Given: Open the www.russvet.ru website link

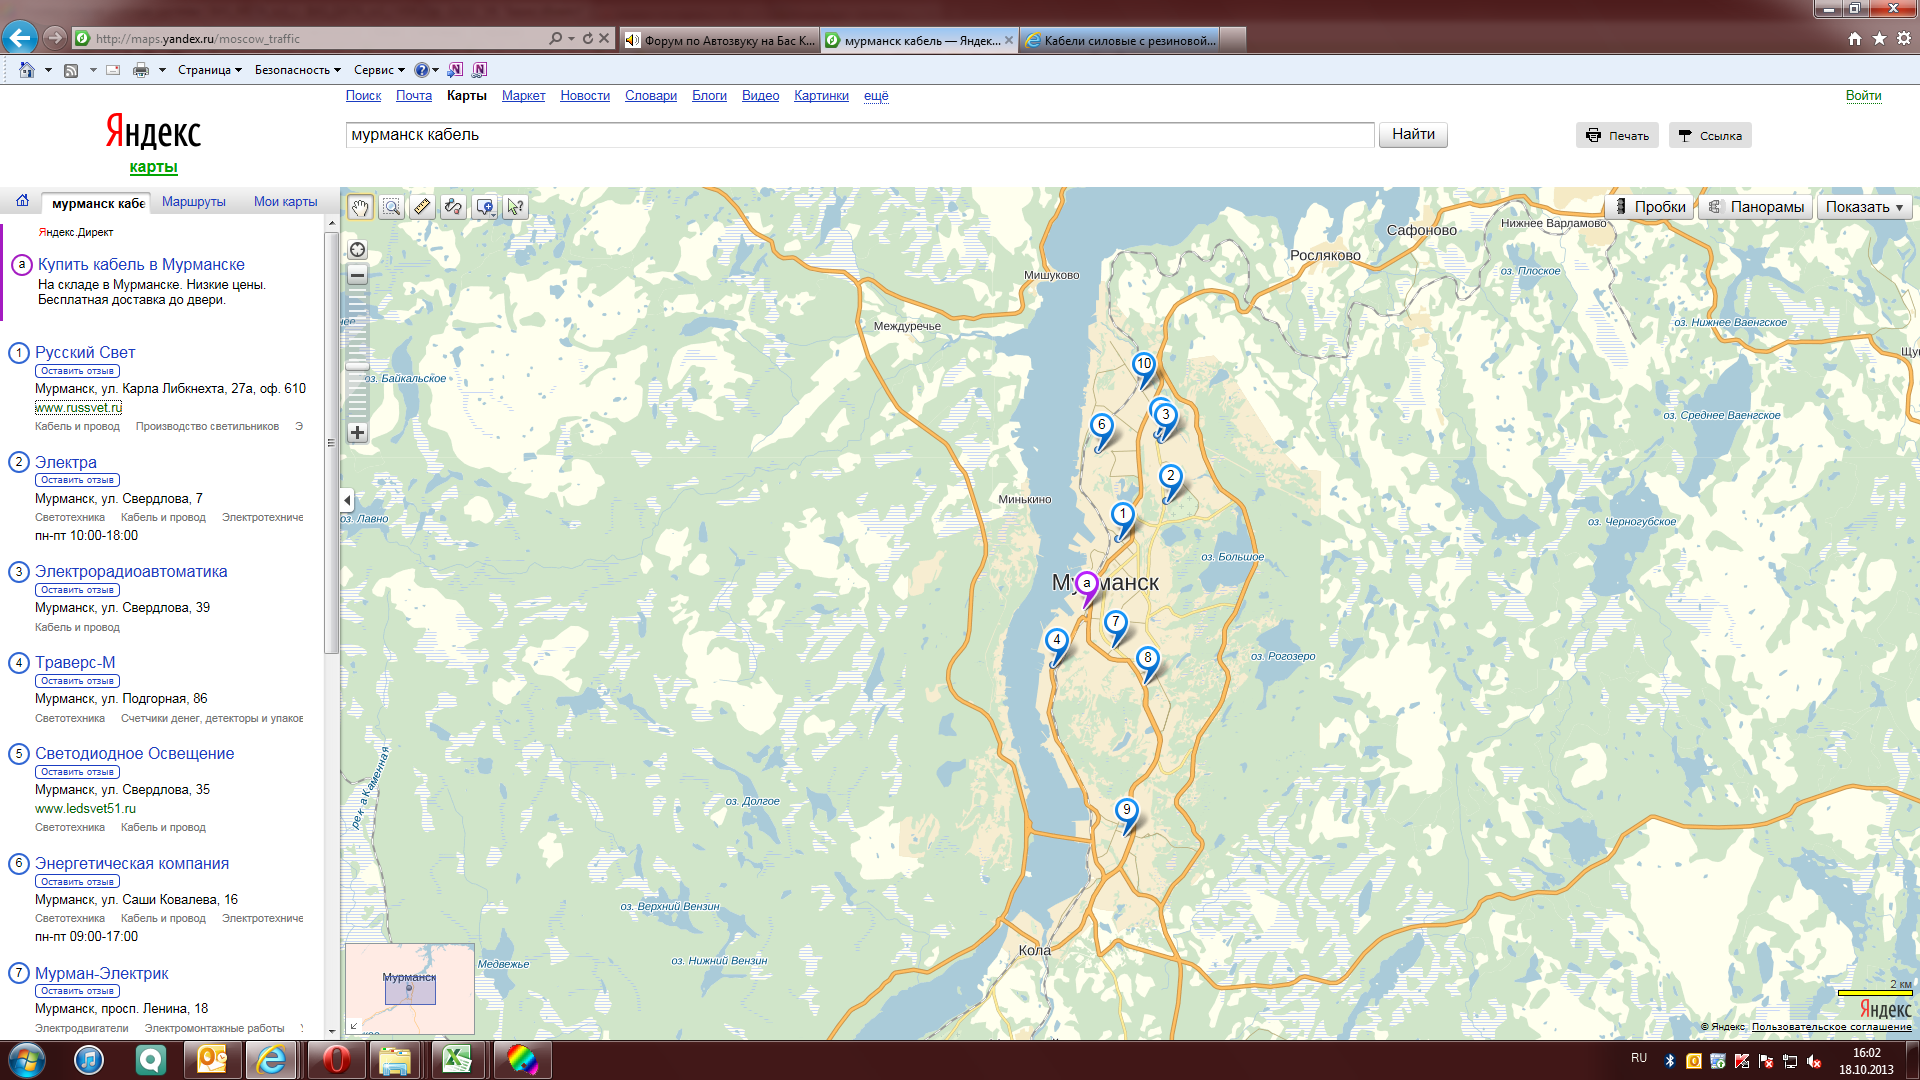Looking at the screenshot, I should [78, 408].
